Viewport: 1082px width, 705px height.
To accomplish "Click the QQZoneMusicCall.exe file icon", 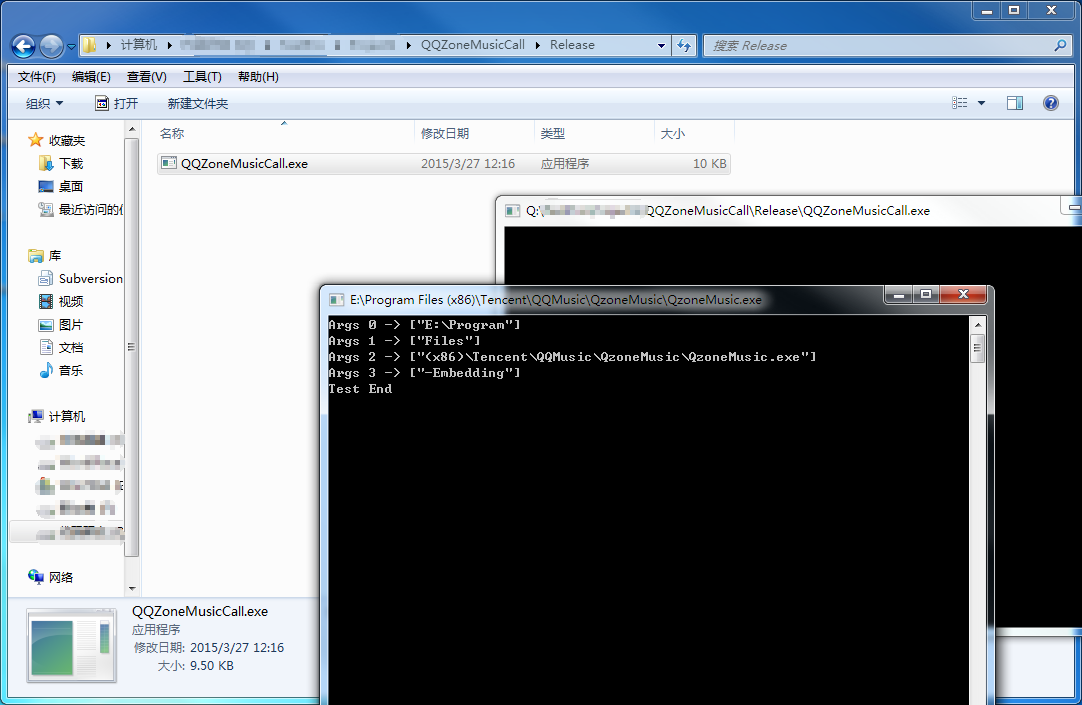I will point(168,163).
